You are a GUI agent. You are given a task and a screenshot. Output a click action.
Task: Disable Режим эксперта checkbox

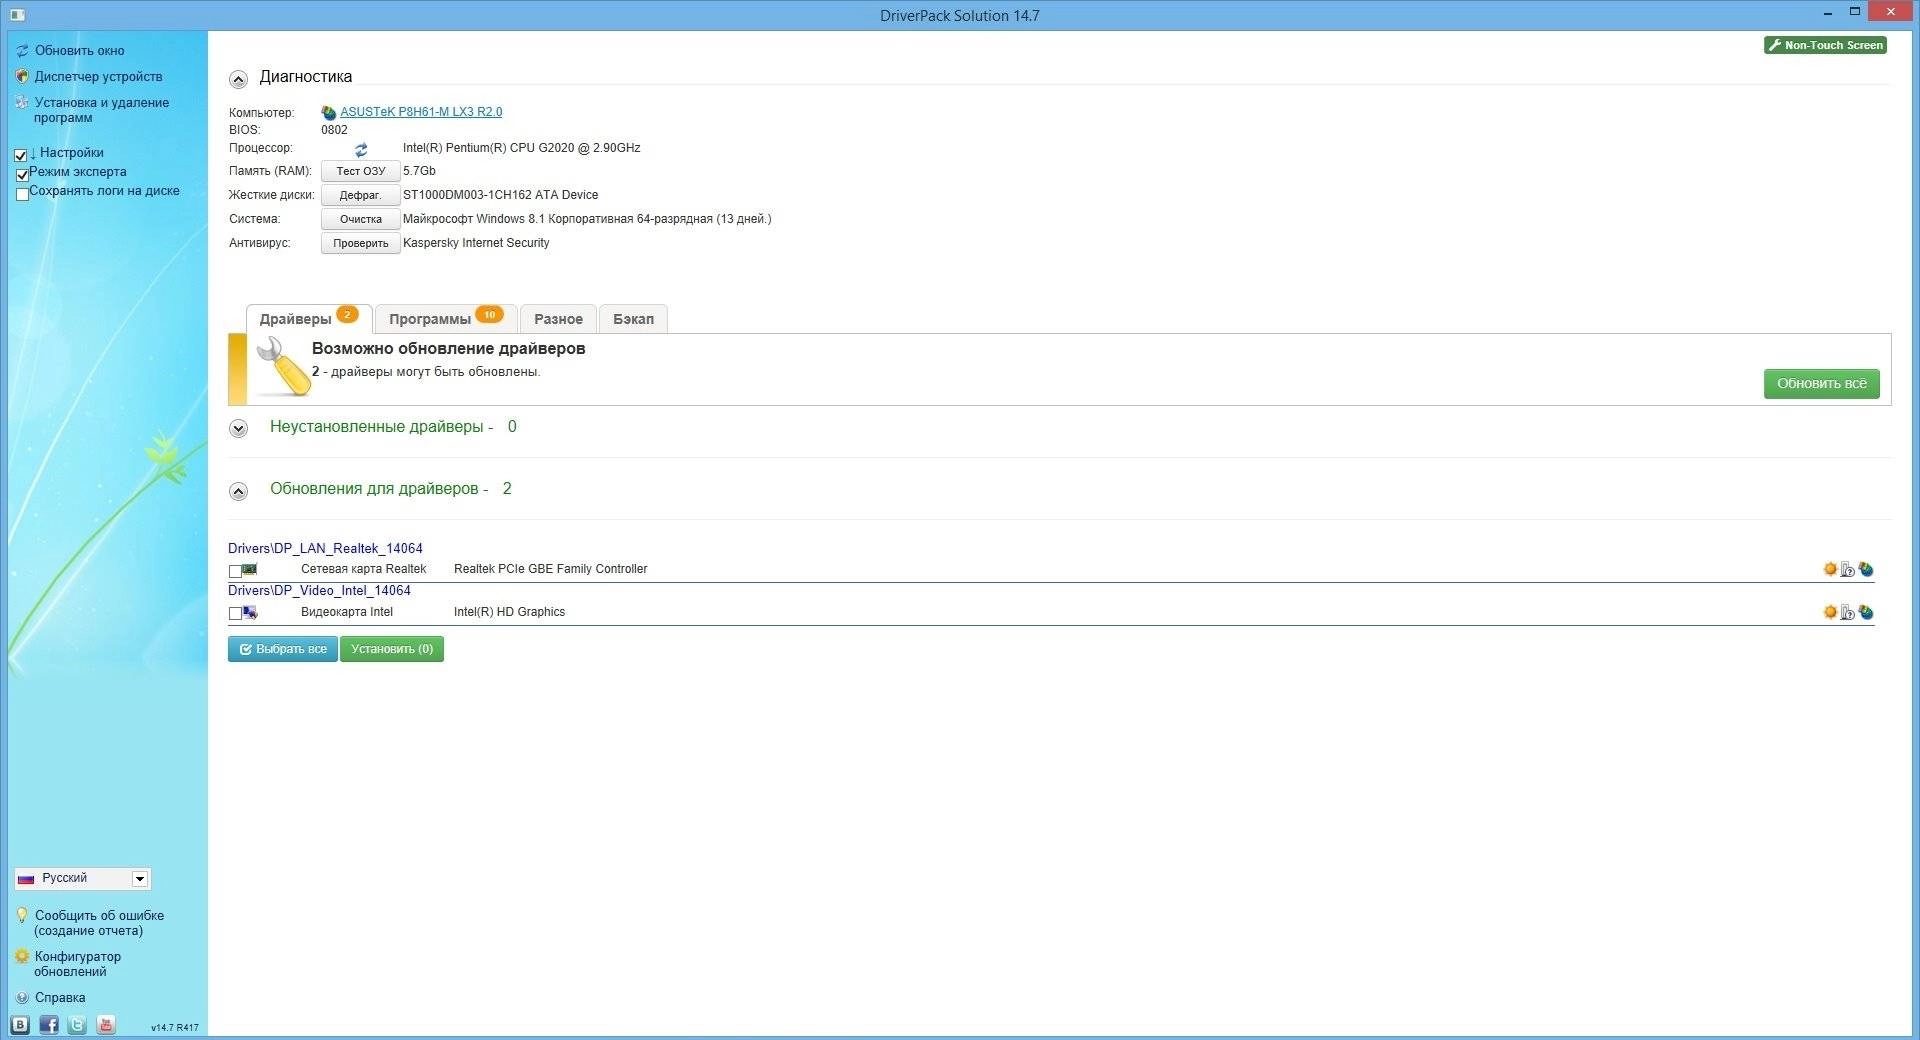[x=22, y=175]
